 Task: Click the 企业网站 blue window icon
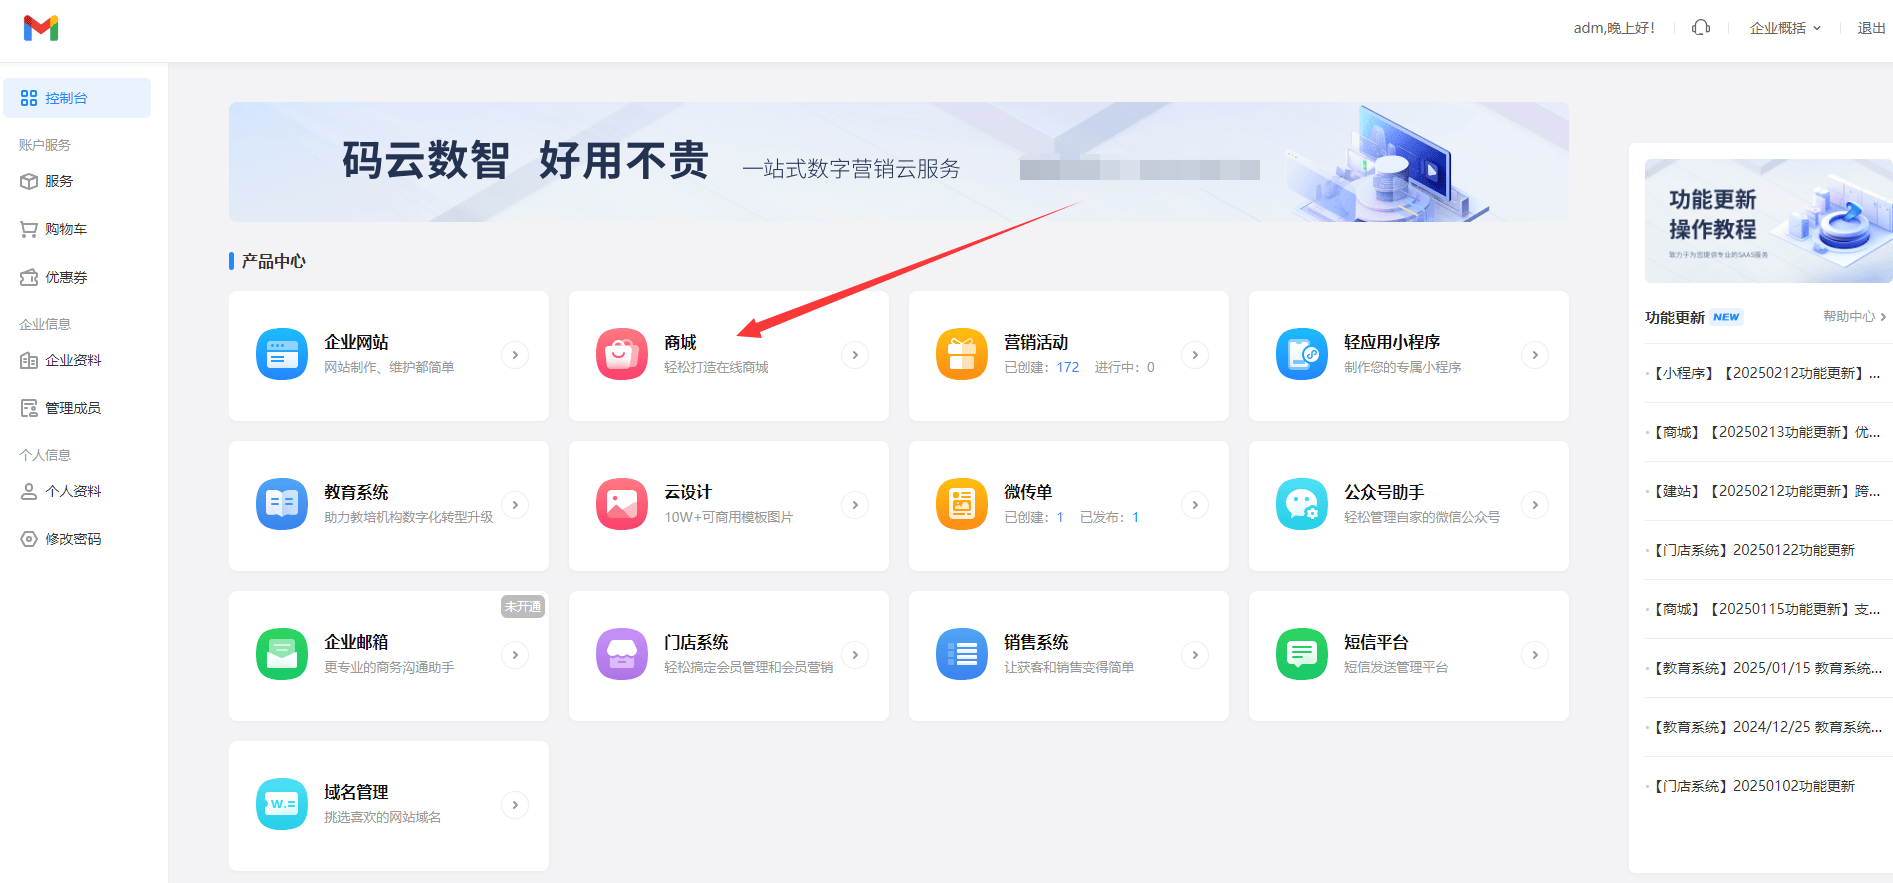281,355
